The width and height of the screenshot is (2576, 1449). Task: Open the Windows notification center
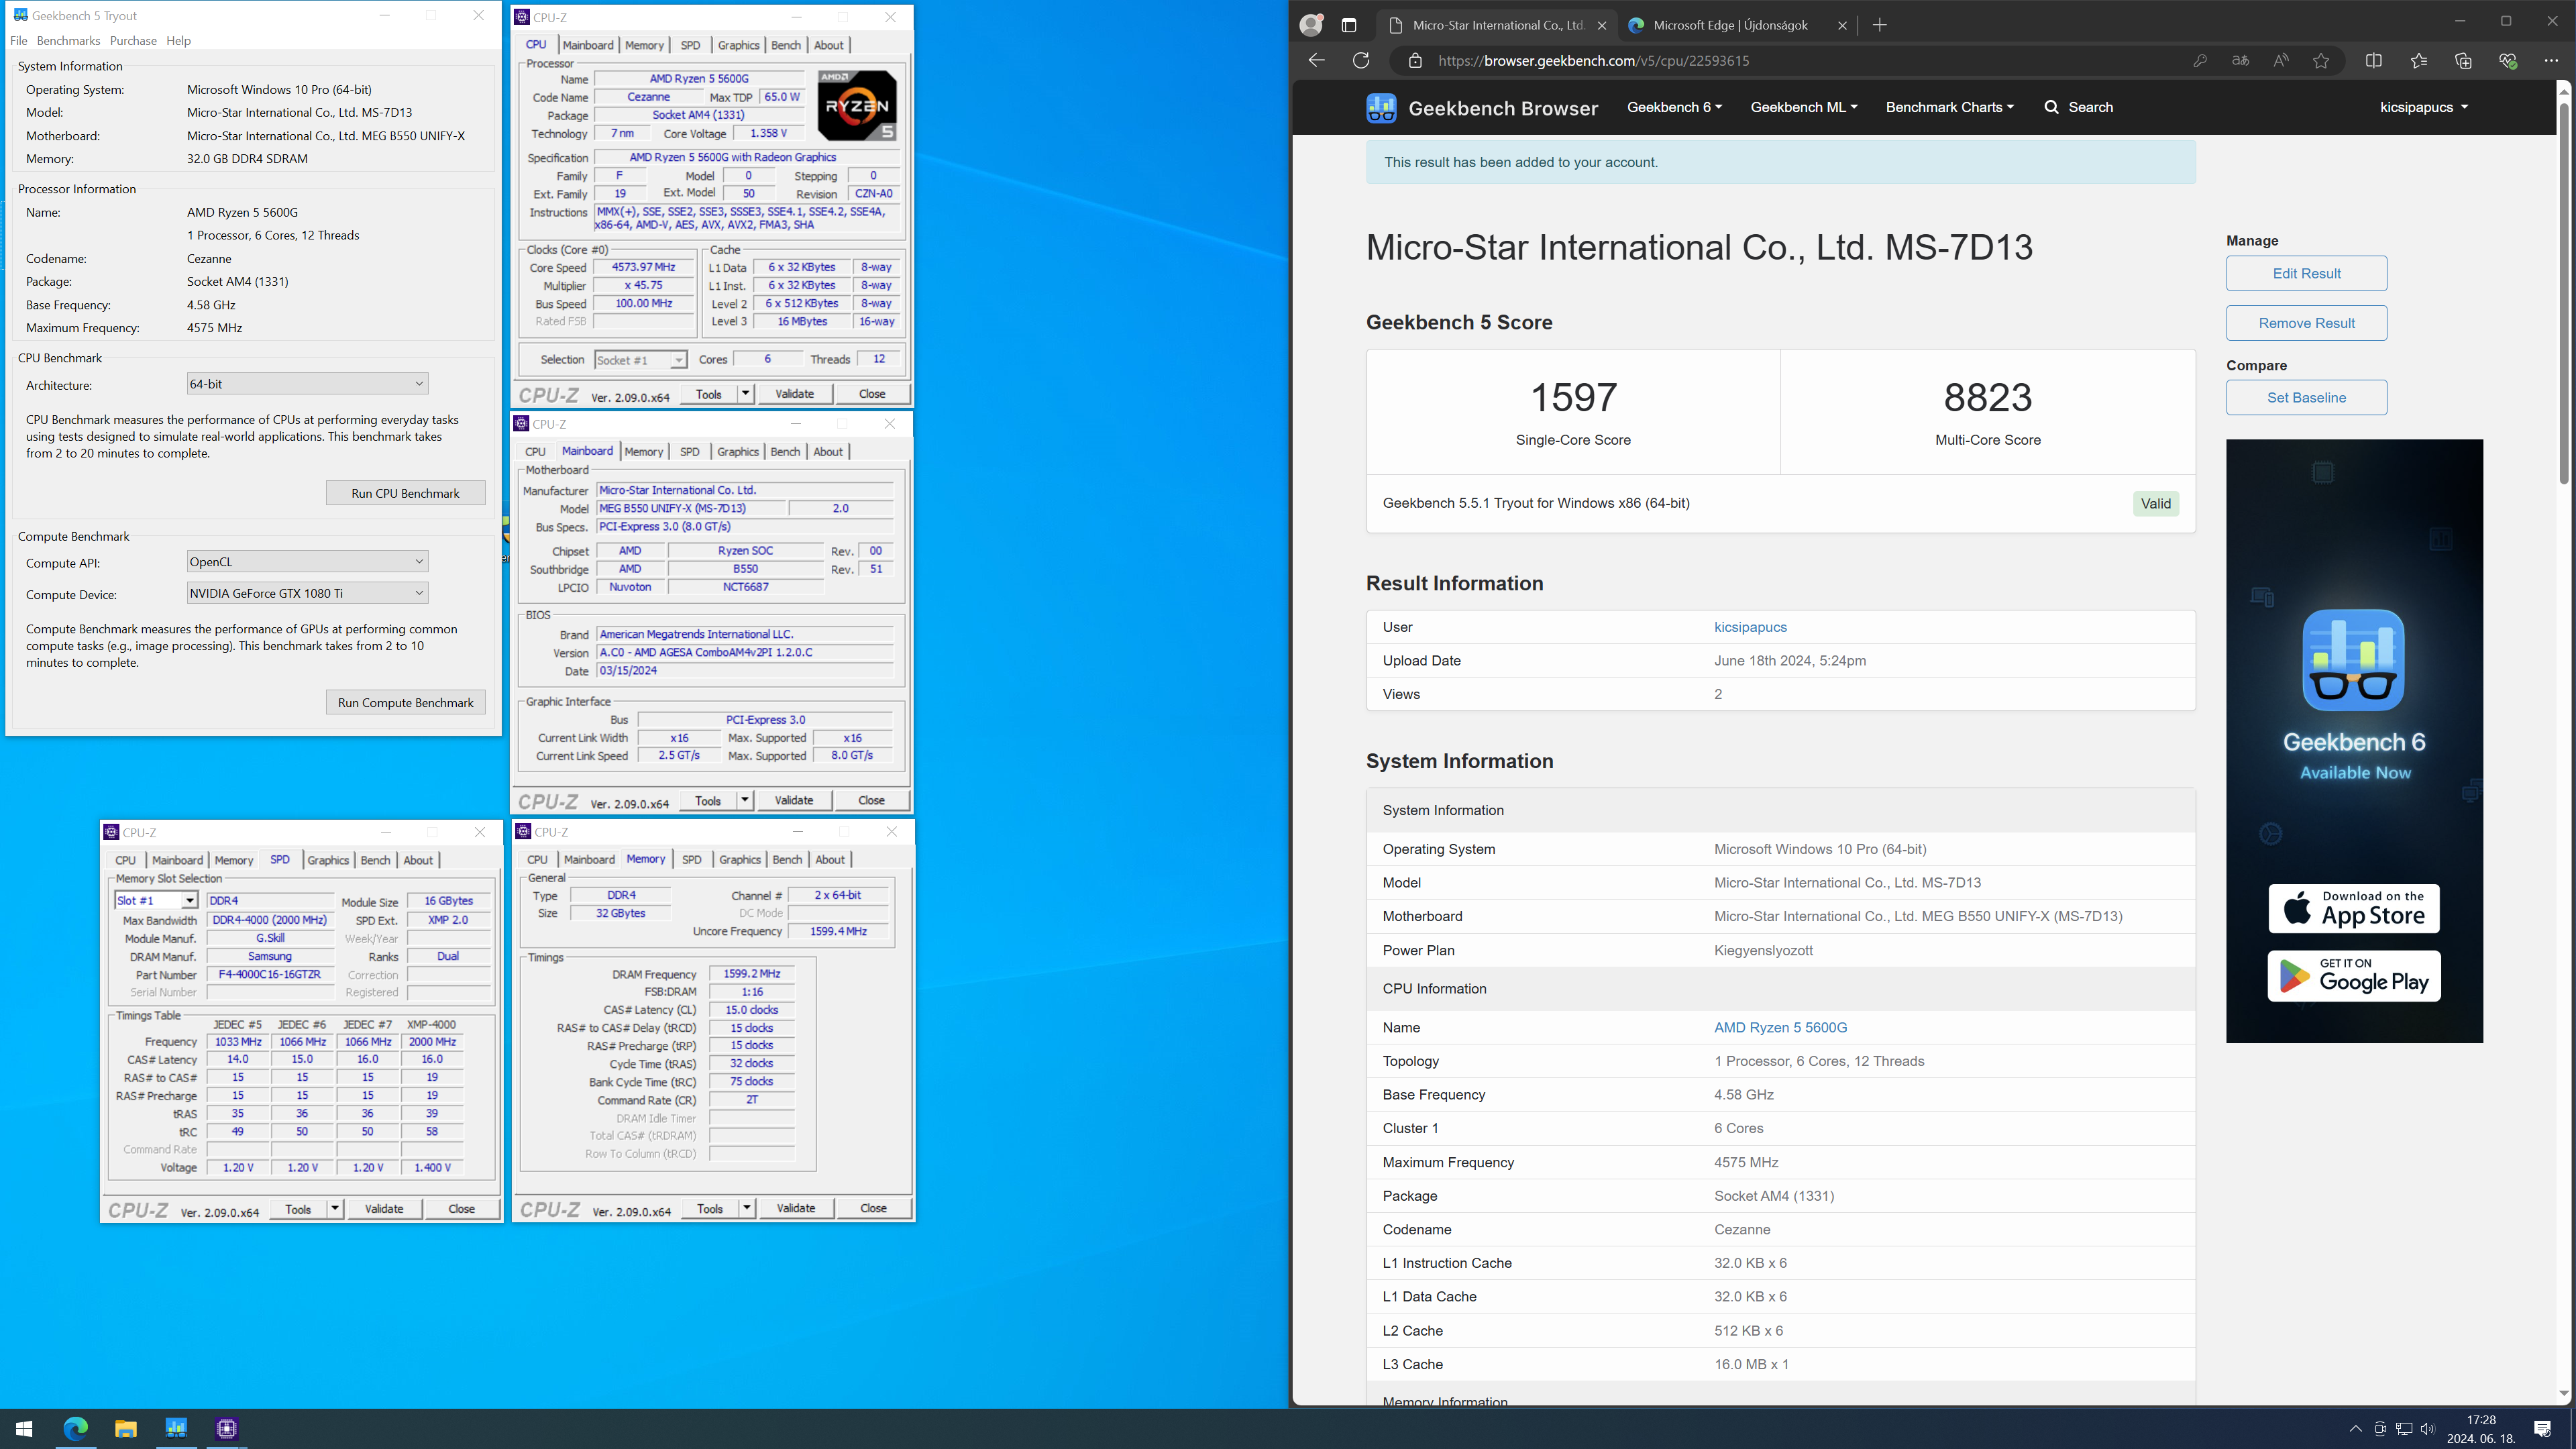pyautogui.click(x=2543, y=1429)
